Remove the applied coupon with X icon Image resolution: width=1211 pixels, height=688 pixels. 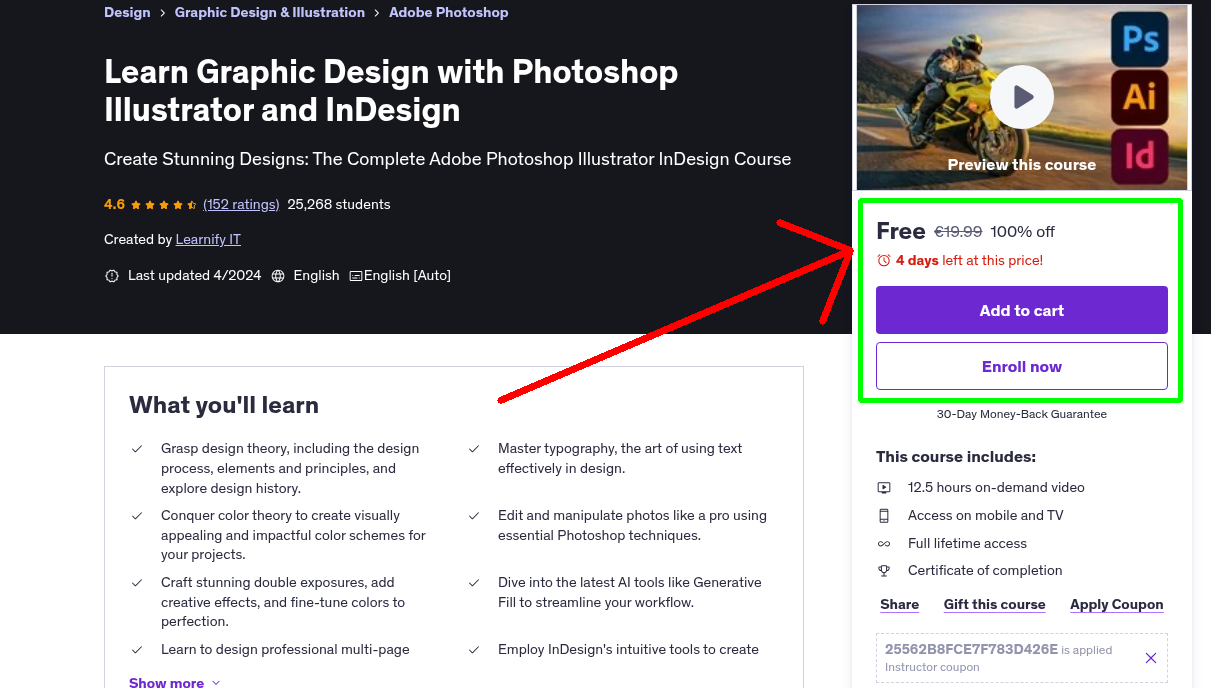[x=1151, y=657]
